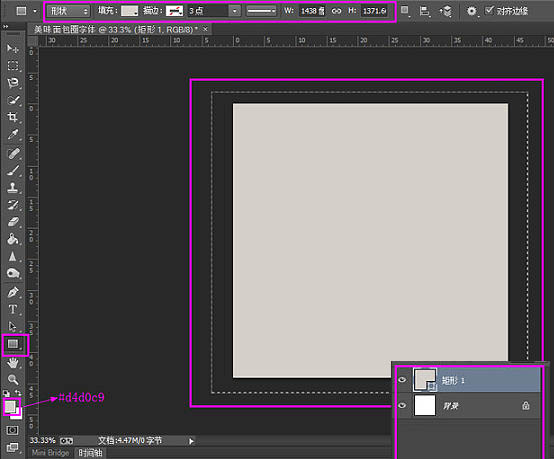554x459 pixels.
Task: Open the 形状 tool mode dropdown
Action: [68, 11]
